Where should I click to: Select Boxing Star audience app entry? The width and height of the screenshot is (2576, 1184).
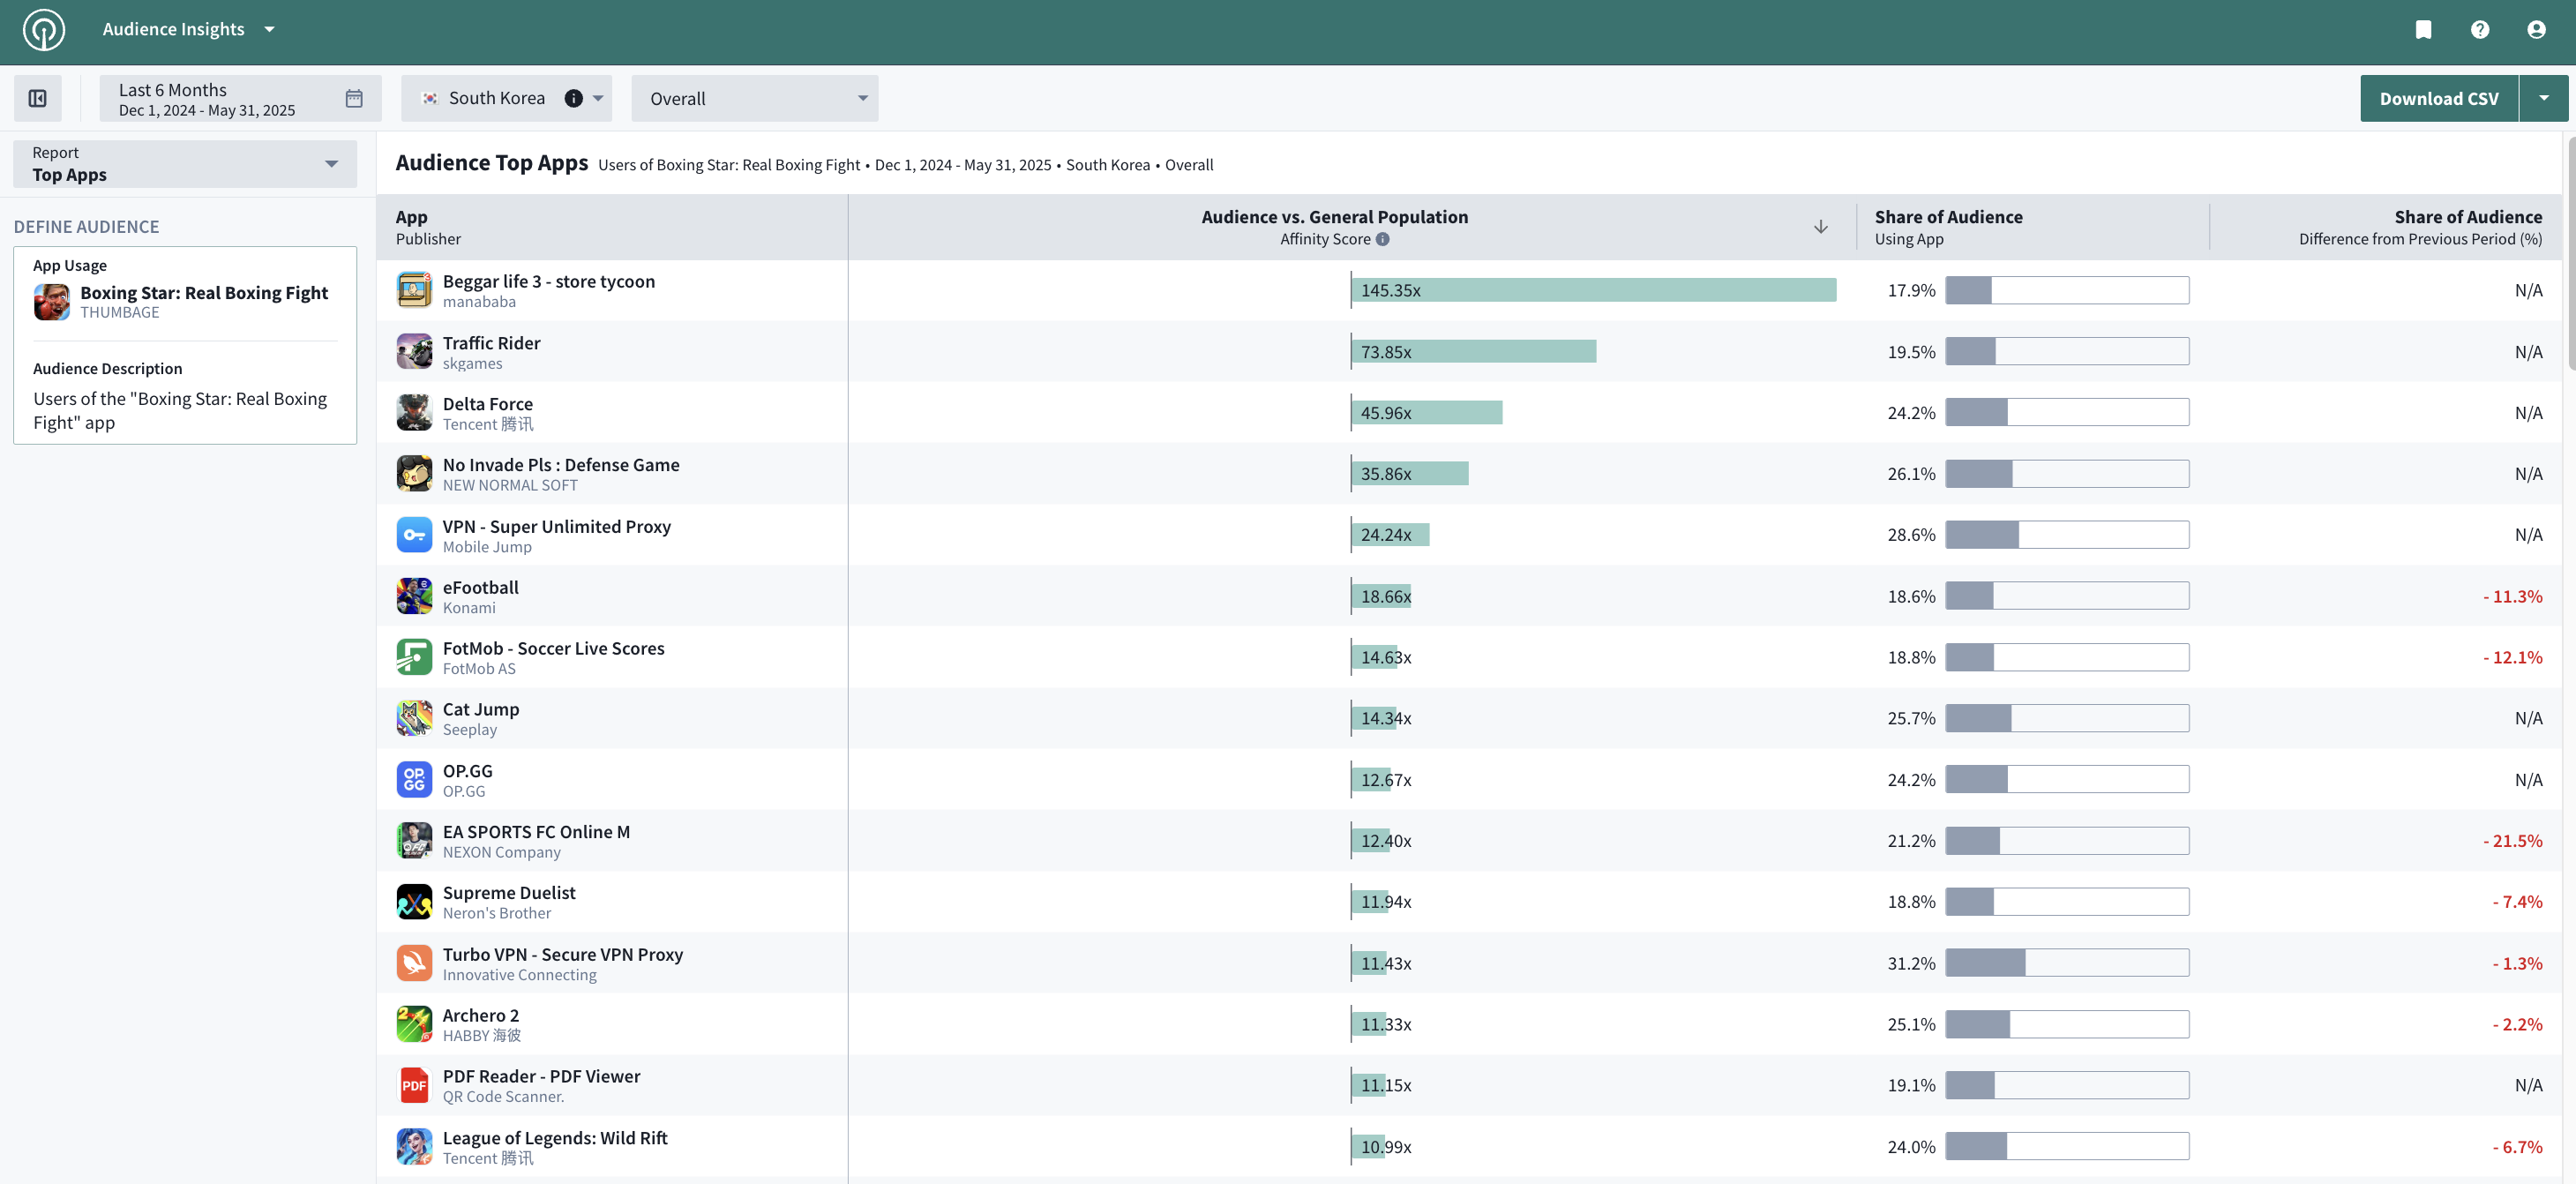click(x=203, y=293)
